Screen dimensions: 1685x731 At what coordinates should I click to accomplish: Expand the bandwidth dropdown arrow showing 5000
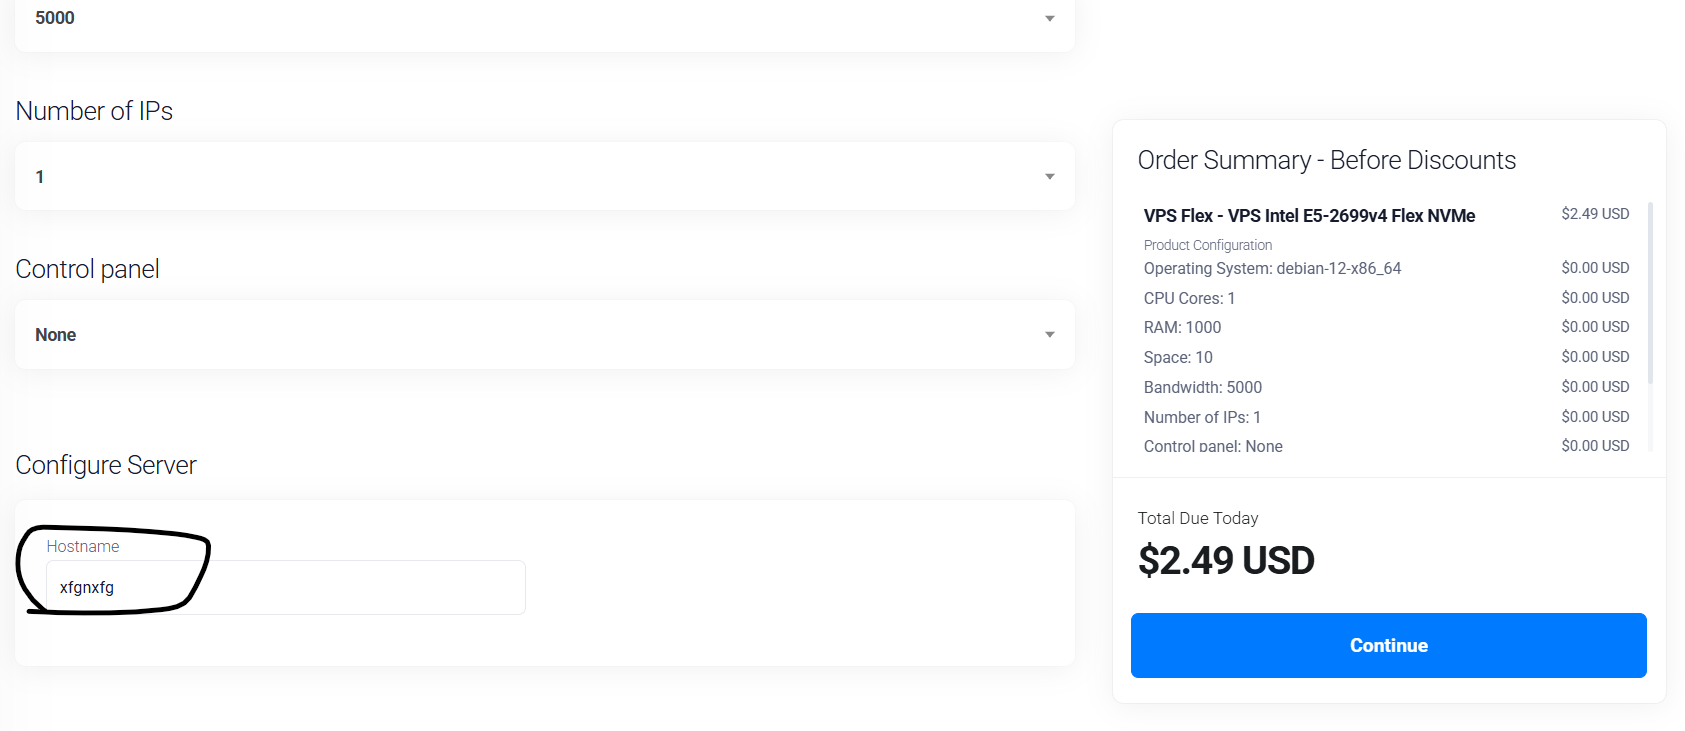click(x=1049, y=19)
